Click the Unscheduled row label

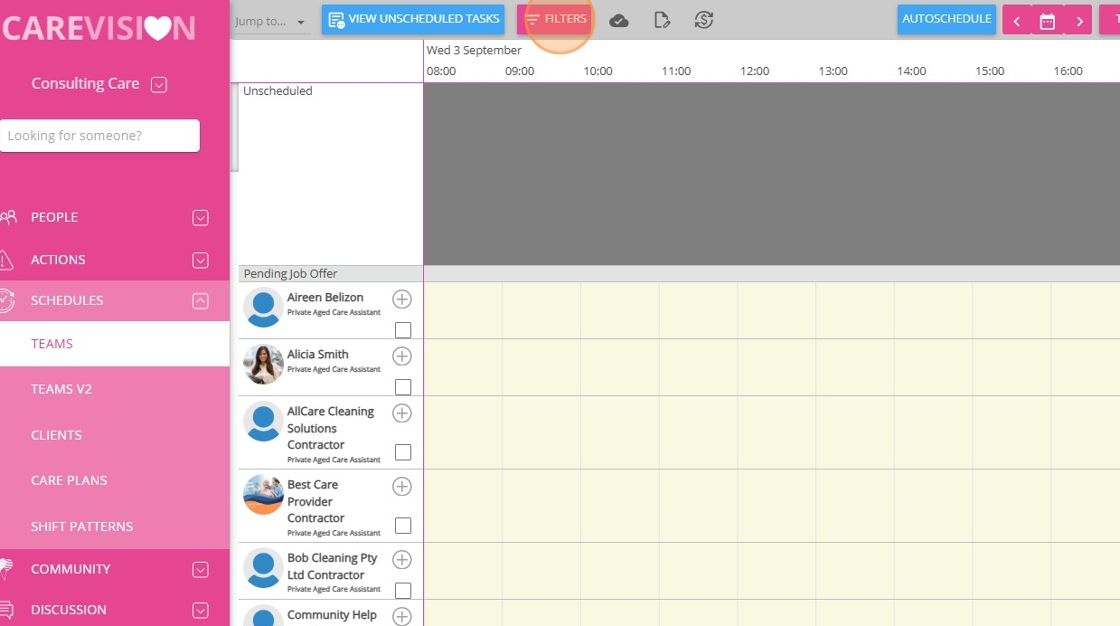[x=277, y=91]
